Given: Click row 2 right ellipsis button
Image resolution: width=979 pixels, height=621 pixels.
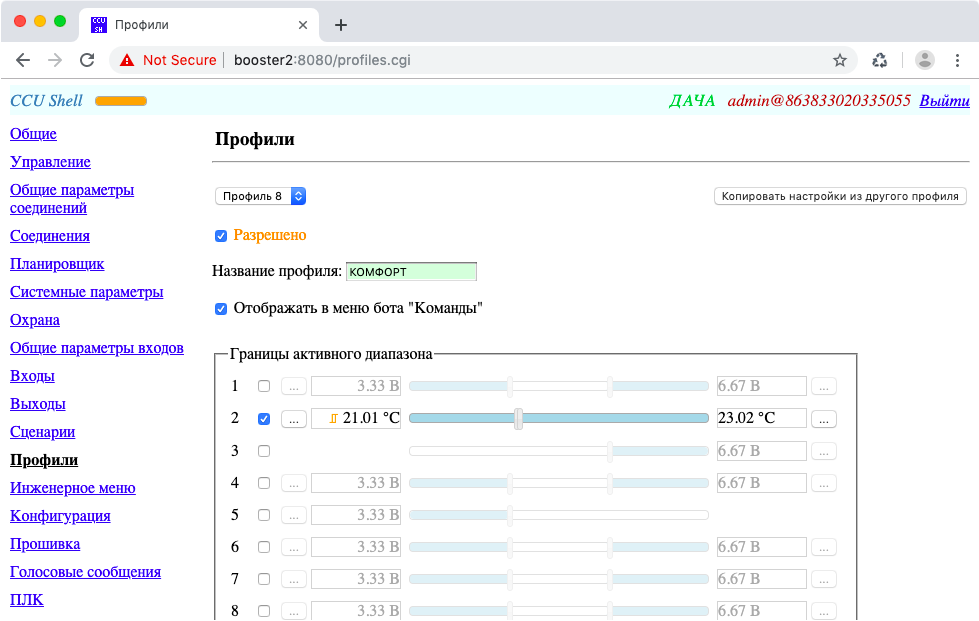Looking at the screenshot, I should click(x=824, y=419).
